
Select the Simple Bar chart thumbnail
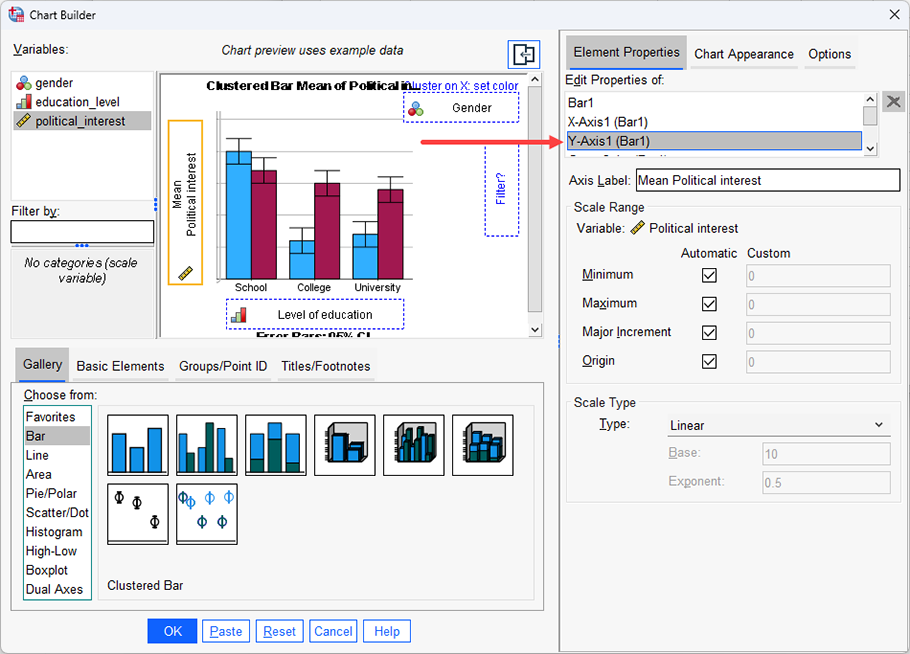[138, 445]
